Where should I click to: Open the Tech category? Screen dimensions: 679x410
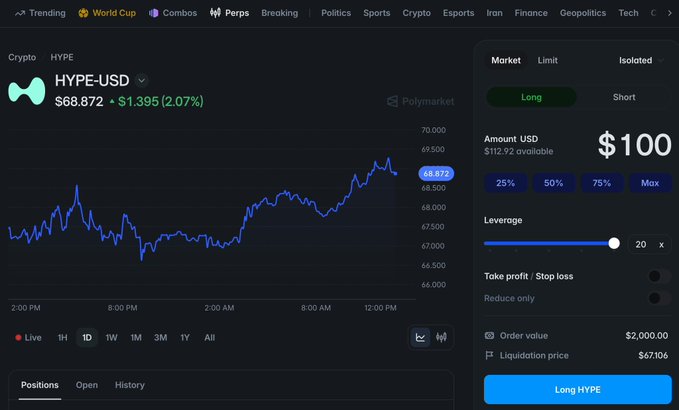(x=628, y=13)
